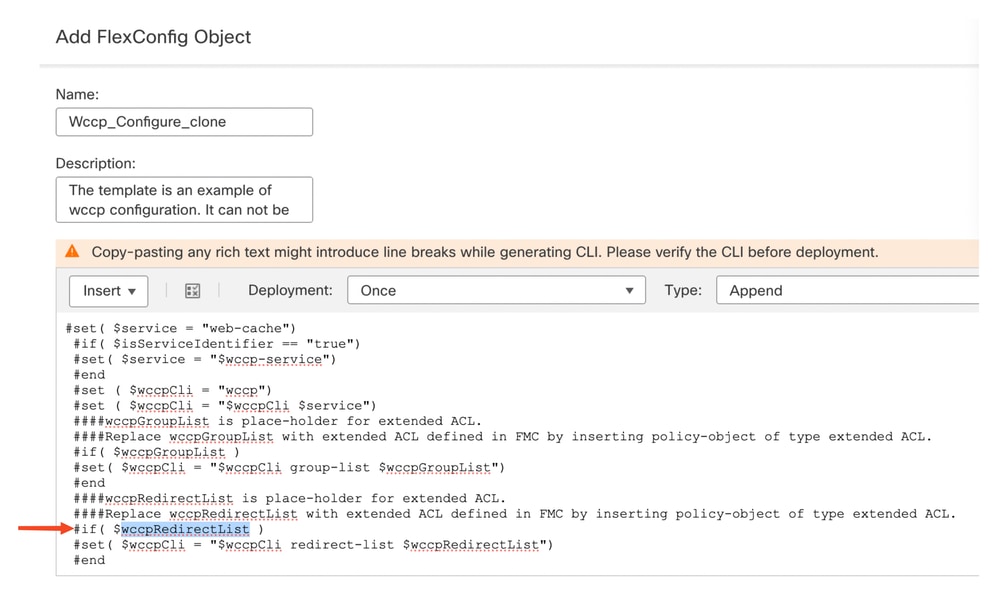Click the 'Copy-pasting any rich text' warning message
This screenshot has width=999, height=595.
click(x=485, y=252)
